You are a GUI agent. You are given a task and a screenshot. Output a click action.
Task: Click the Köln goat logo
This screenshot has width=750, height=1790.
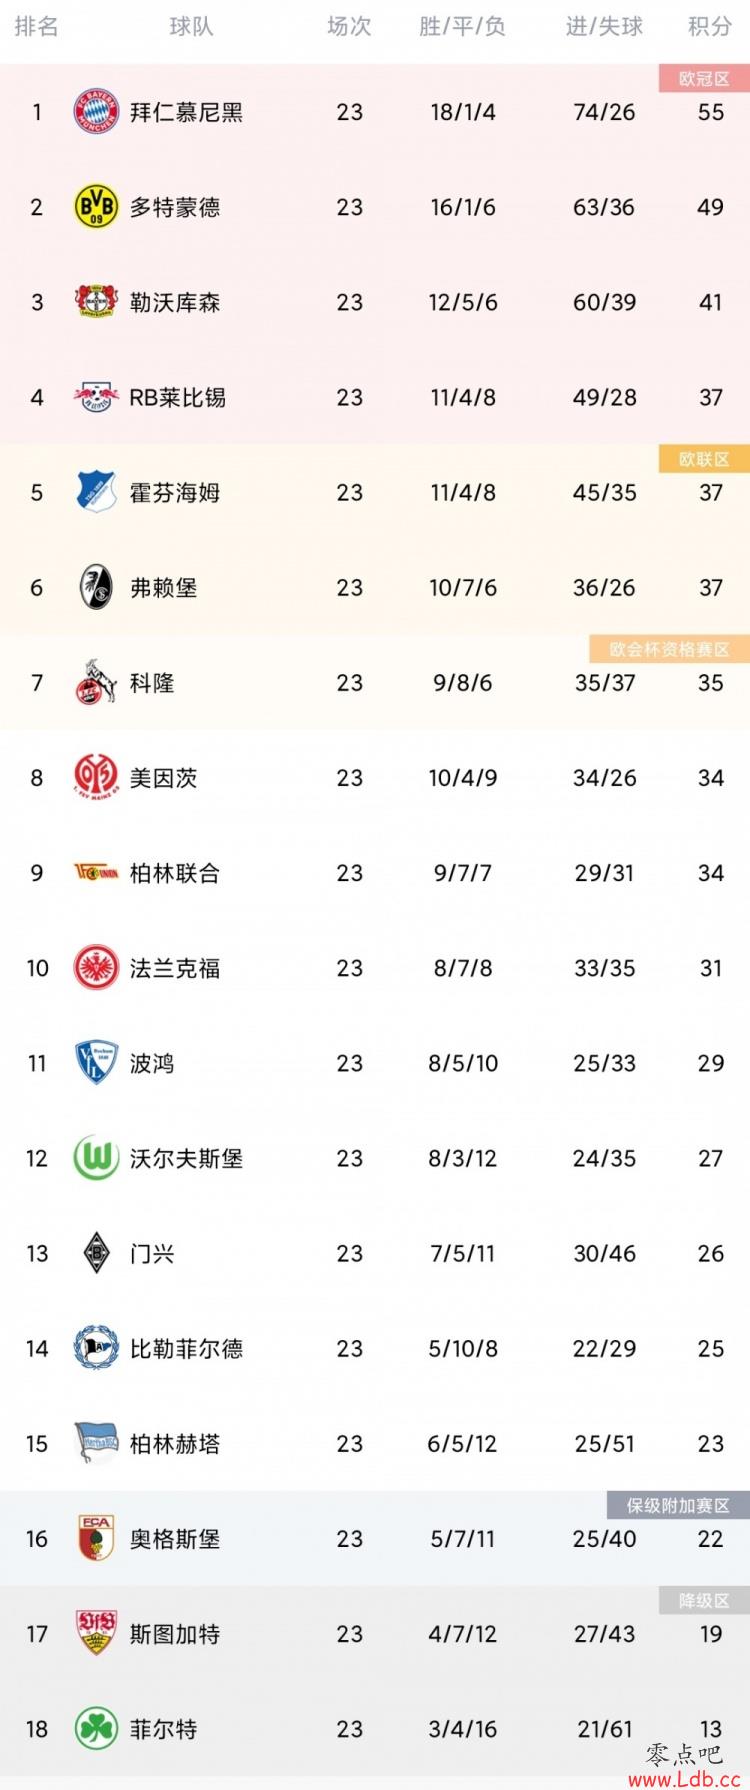point(97,682)
